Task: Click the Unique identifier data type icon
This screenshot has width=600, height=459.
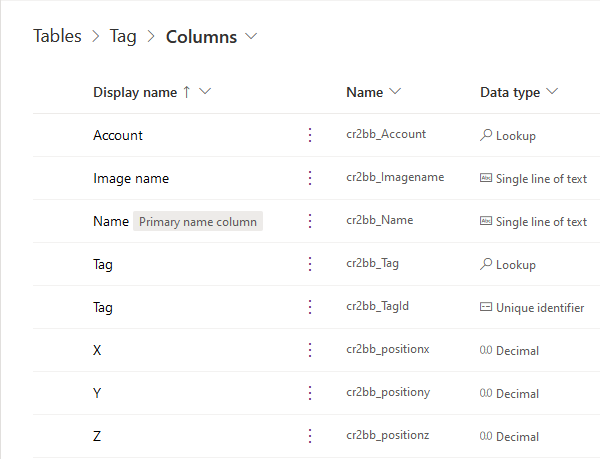Action: click(486, 308)
